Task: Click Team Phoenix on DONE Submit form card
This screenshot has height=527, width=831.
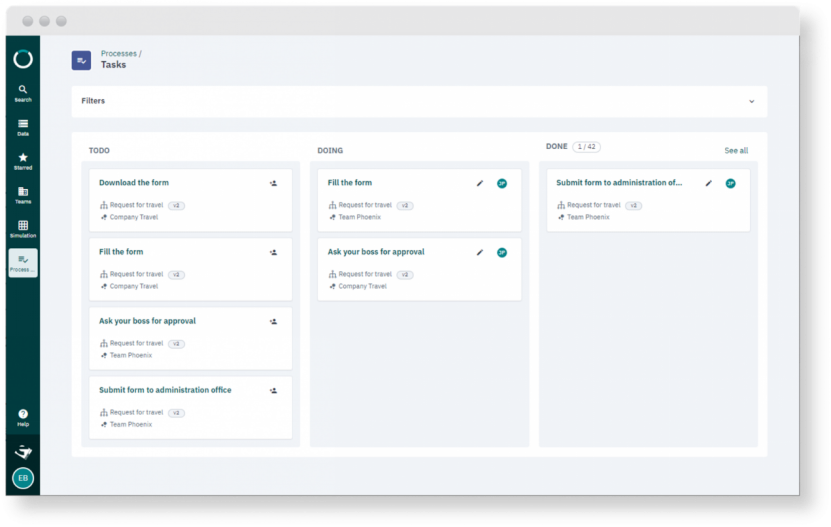Action: (588, 217)
